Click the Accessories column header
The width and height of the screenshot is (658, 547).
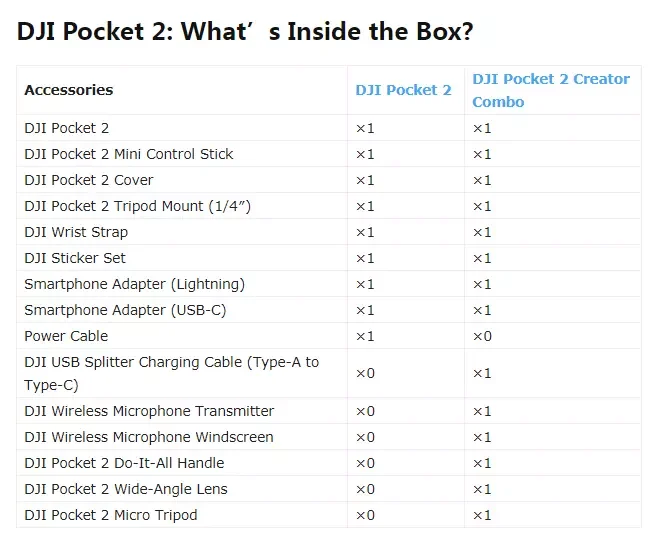[x=69, y=90]
